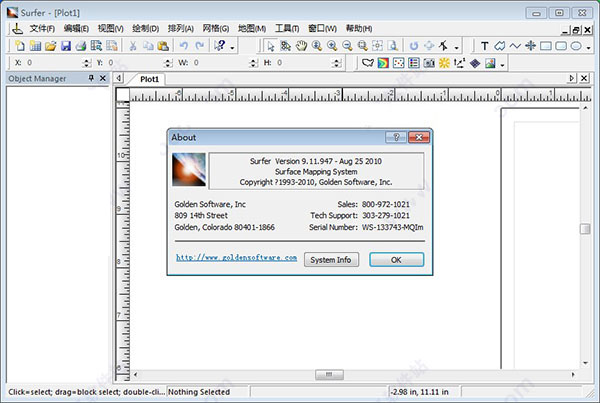Screen dimensions: 600x403
Task: Click the About dialog help button
Action: (x=396, y=137)
